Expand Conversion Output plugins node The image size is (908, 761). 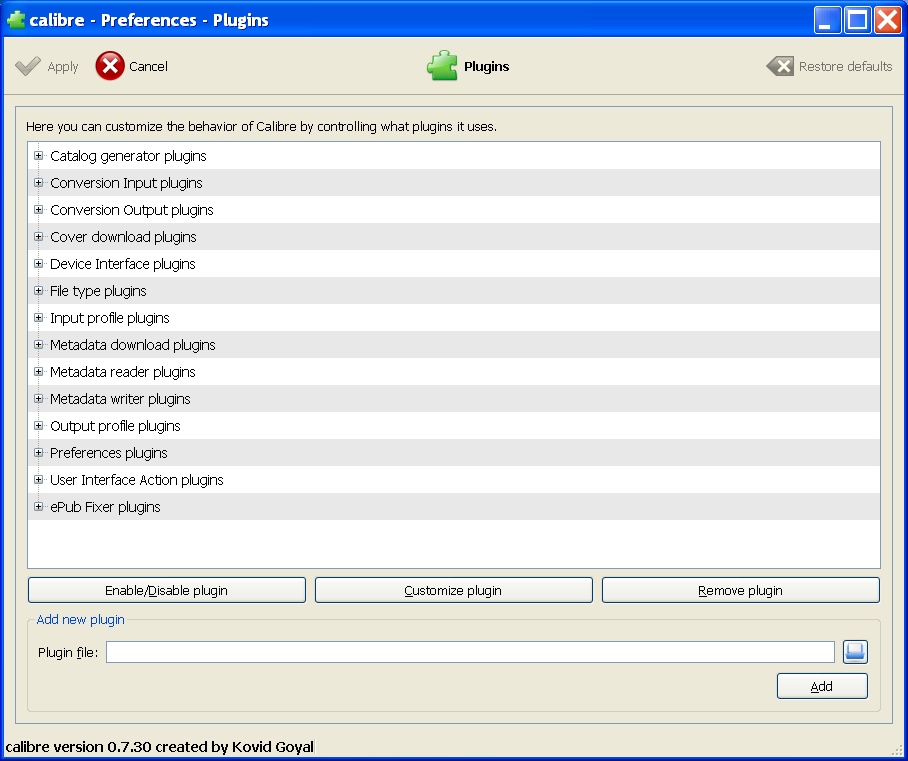tap(38, 210)
